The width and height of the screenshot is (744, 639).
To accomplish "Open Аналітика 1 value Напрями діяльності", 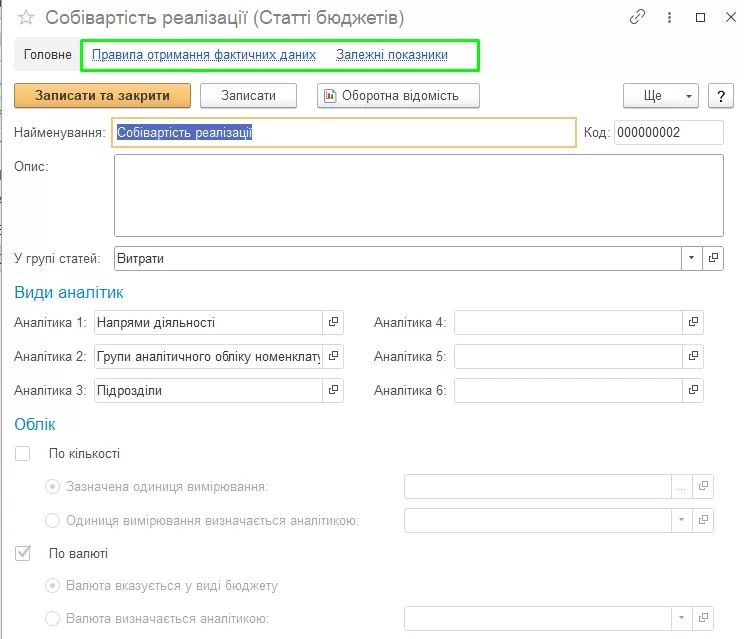I will 333,322.
